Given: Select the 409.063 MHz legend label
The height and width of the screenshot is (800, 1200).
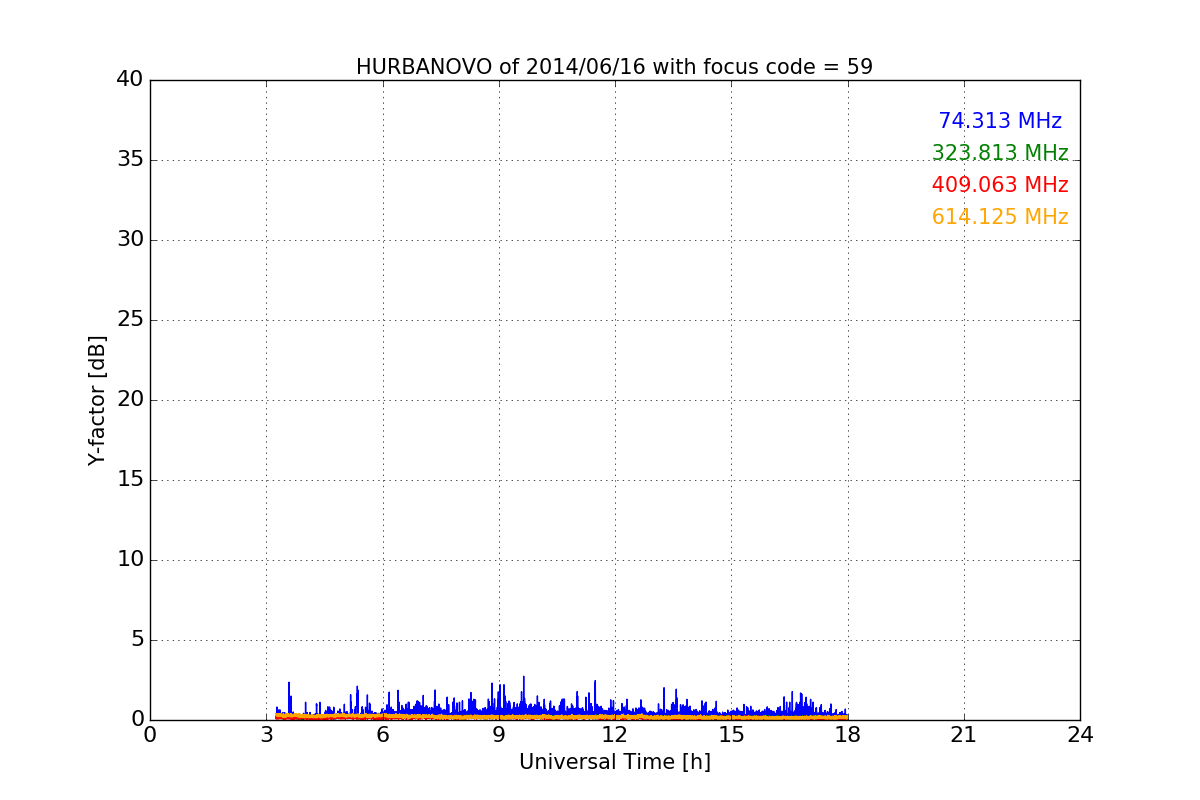Looking at the screenshot, I should point(1000,185).
